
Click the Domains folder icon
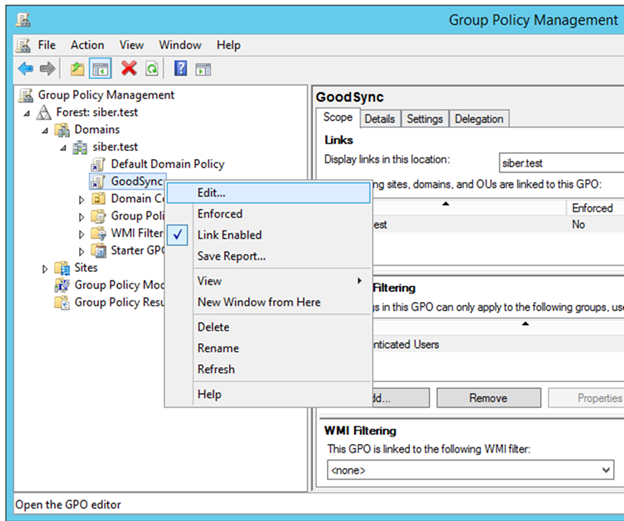pyautogui.click(x=62, y=130)
